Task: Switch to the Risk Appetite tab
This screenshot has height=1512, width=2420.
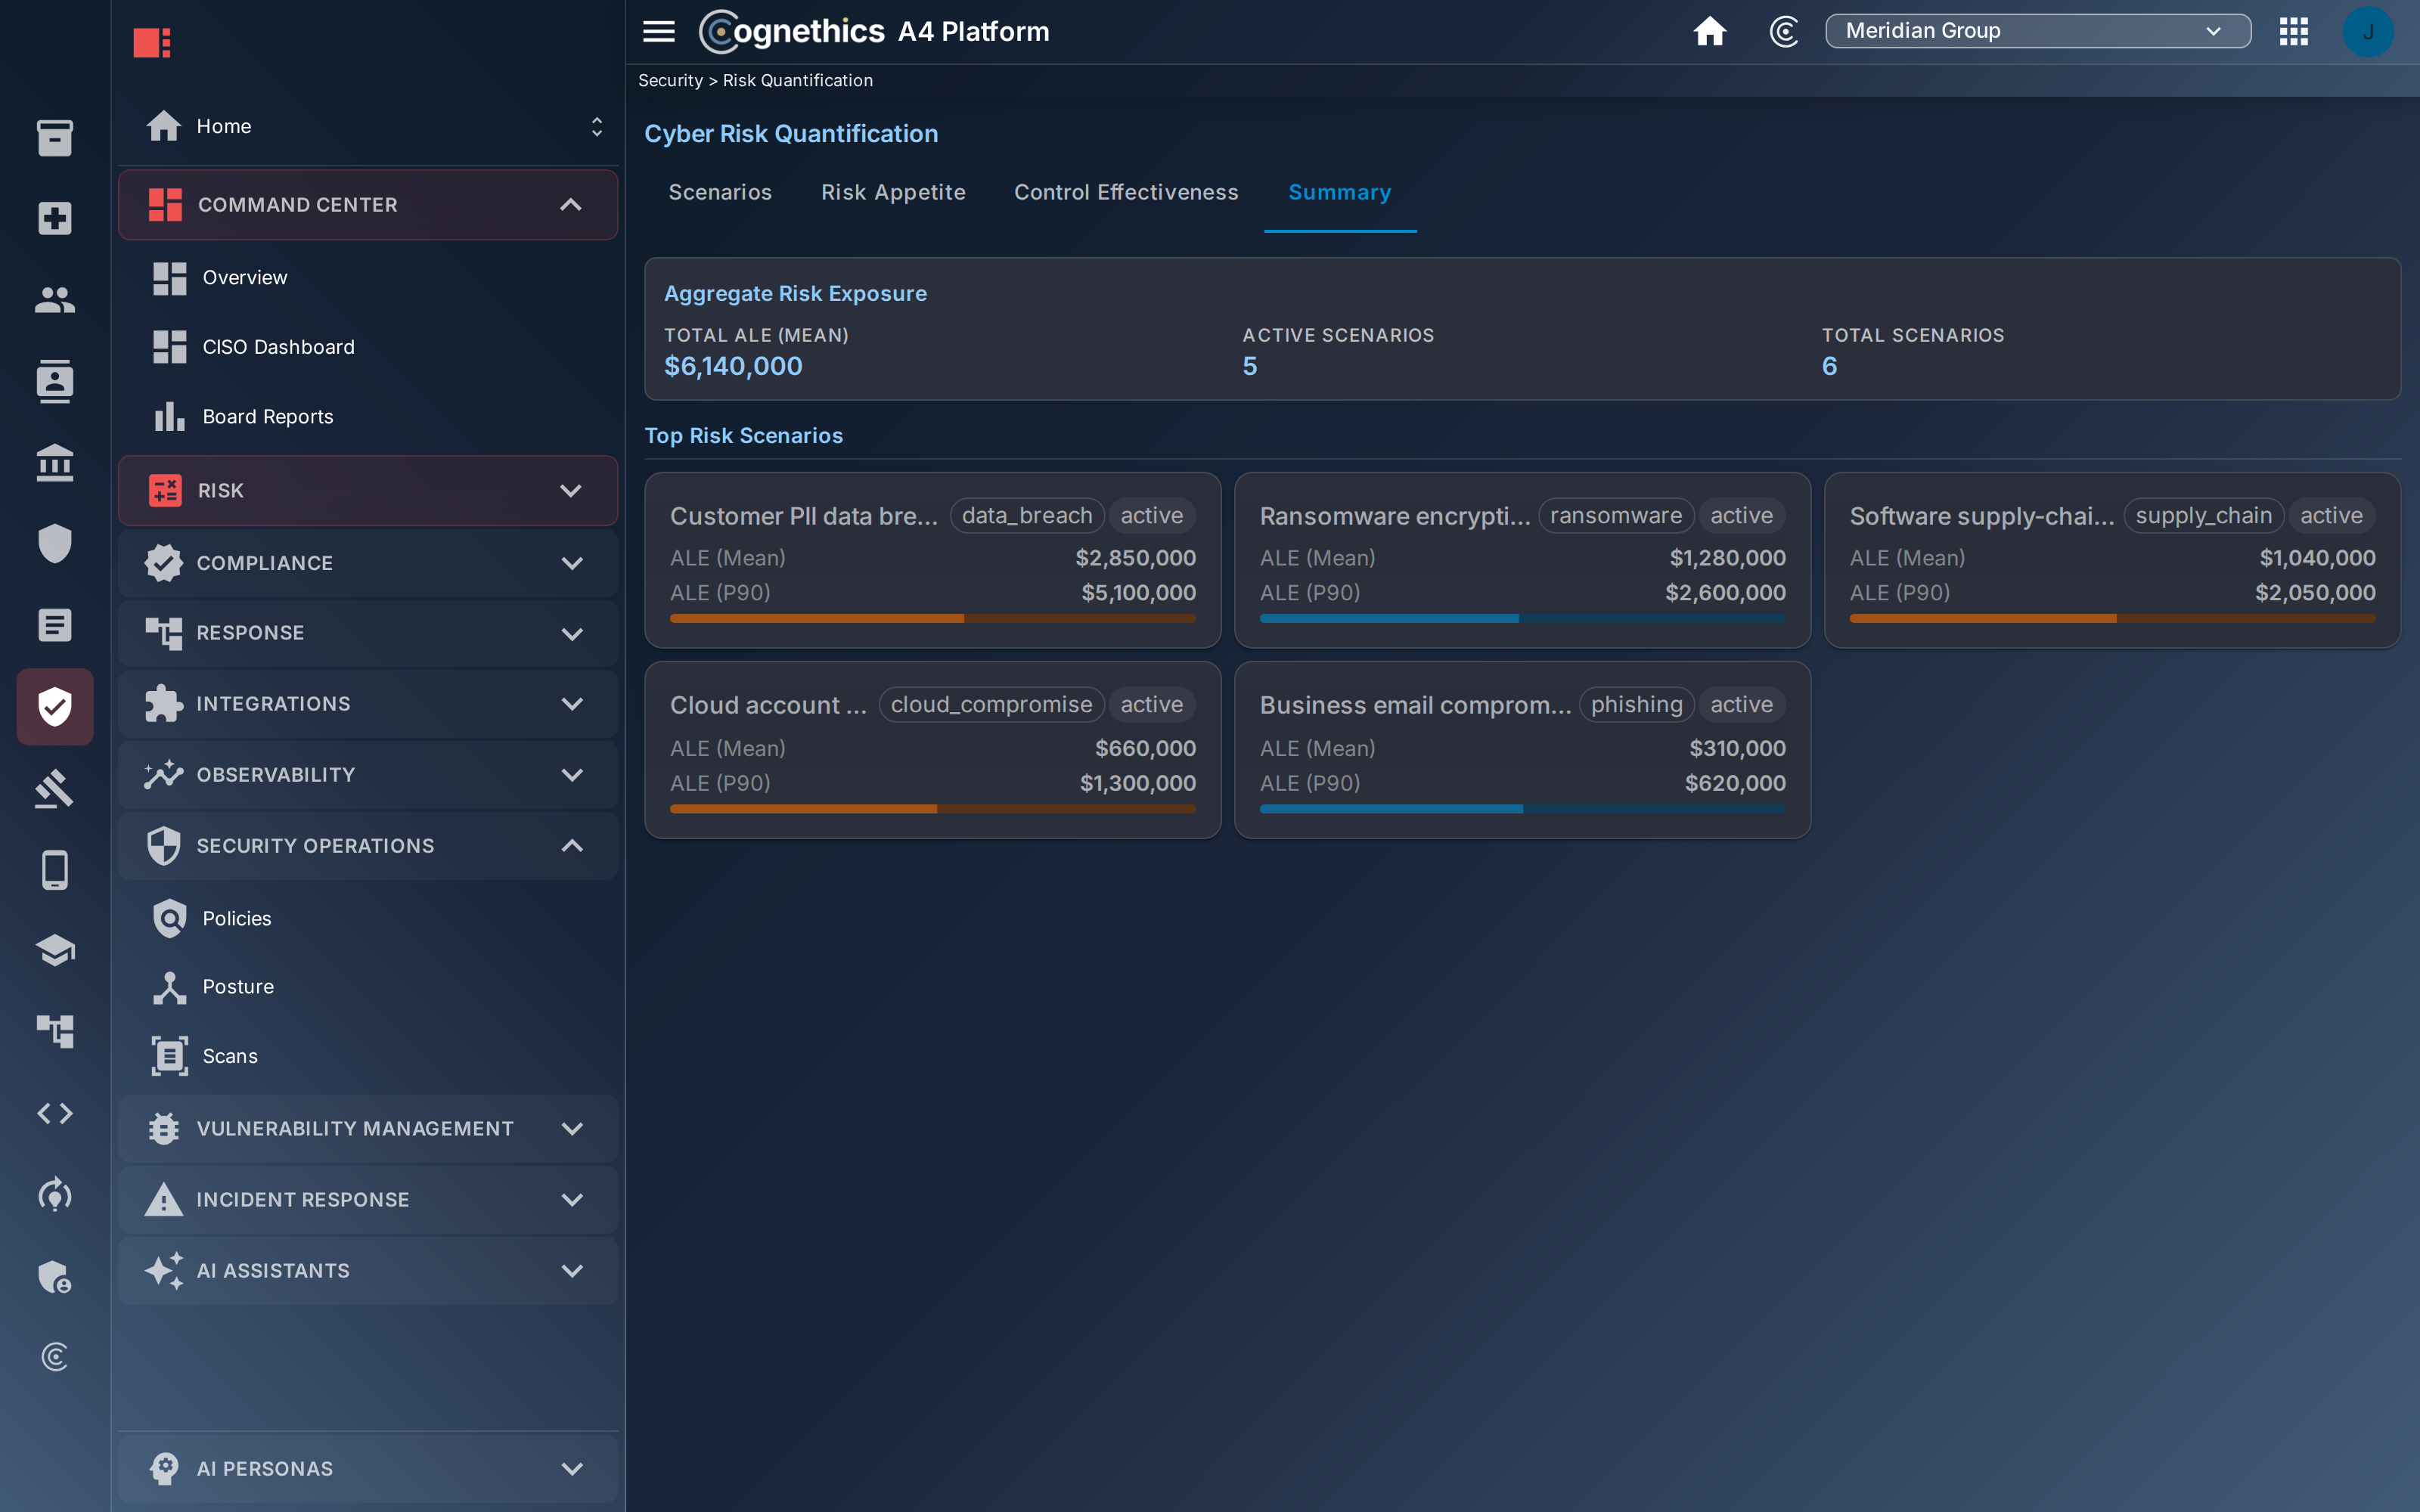Action: tap(893, 192)
